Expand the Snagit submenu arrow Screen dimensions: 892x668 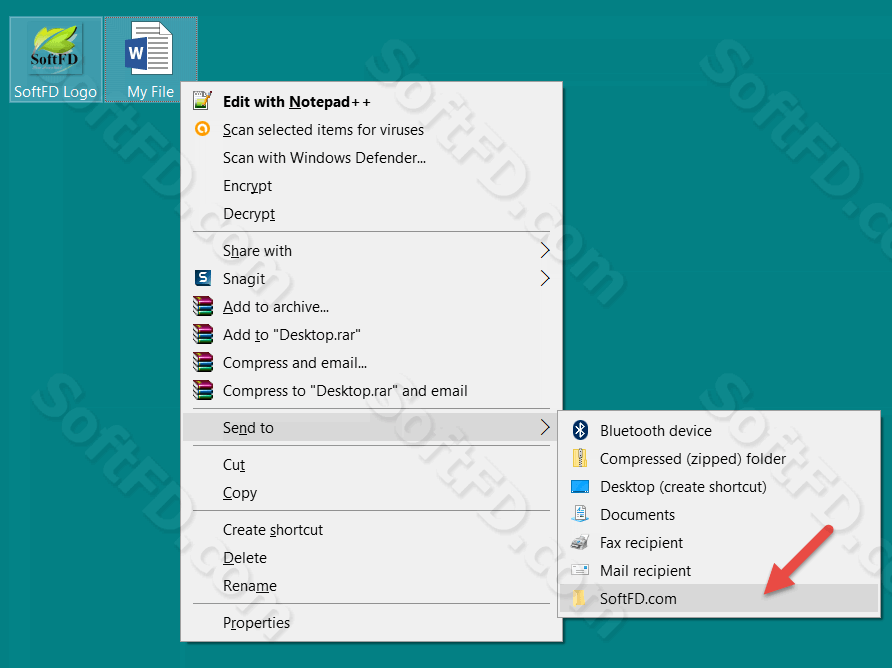(x=544, y=278)
